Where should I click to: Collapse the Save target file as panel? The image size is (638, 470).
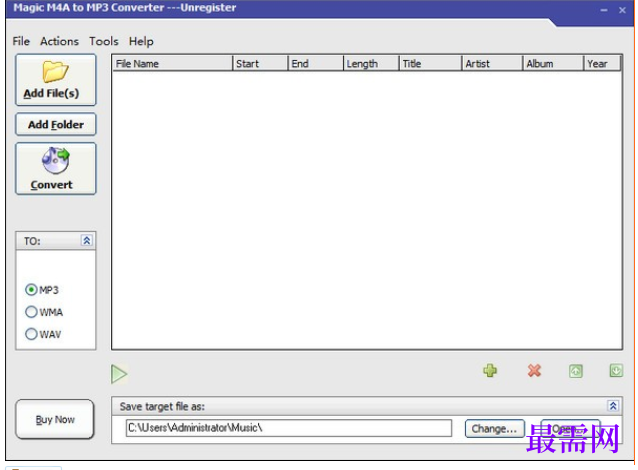coord(613,406)
